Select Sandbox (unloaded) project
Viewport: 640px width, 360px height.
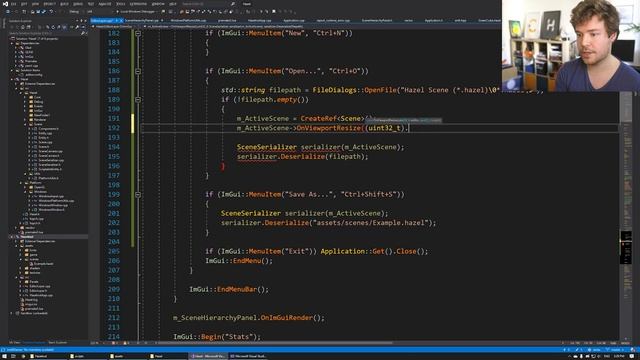[x=33, y=313]
